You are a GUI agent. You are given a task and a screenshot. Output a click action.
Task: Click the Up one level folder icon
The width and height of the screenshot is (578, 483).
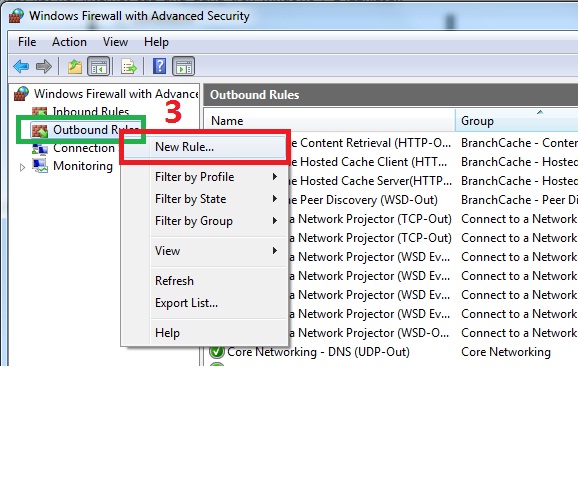74,67
